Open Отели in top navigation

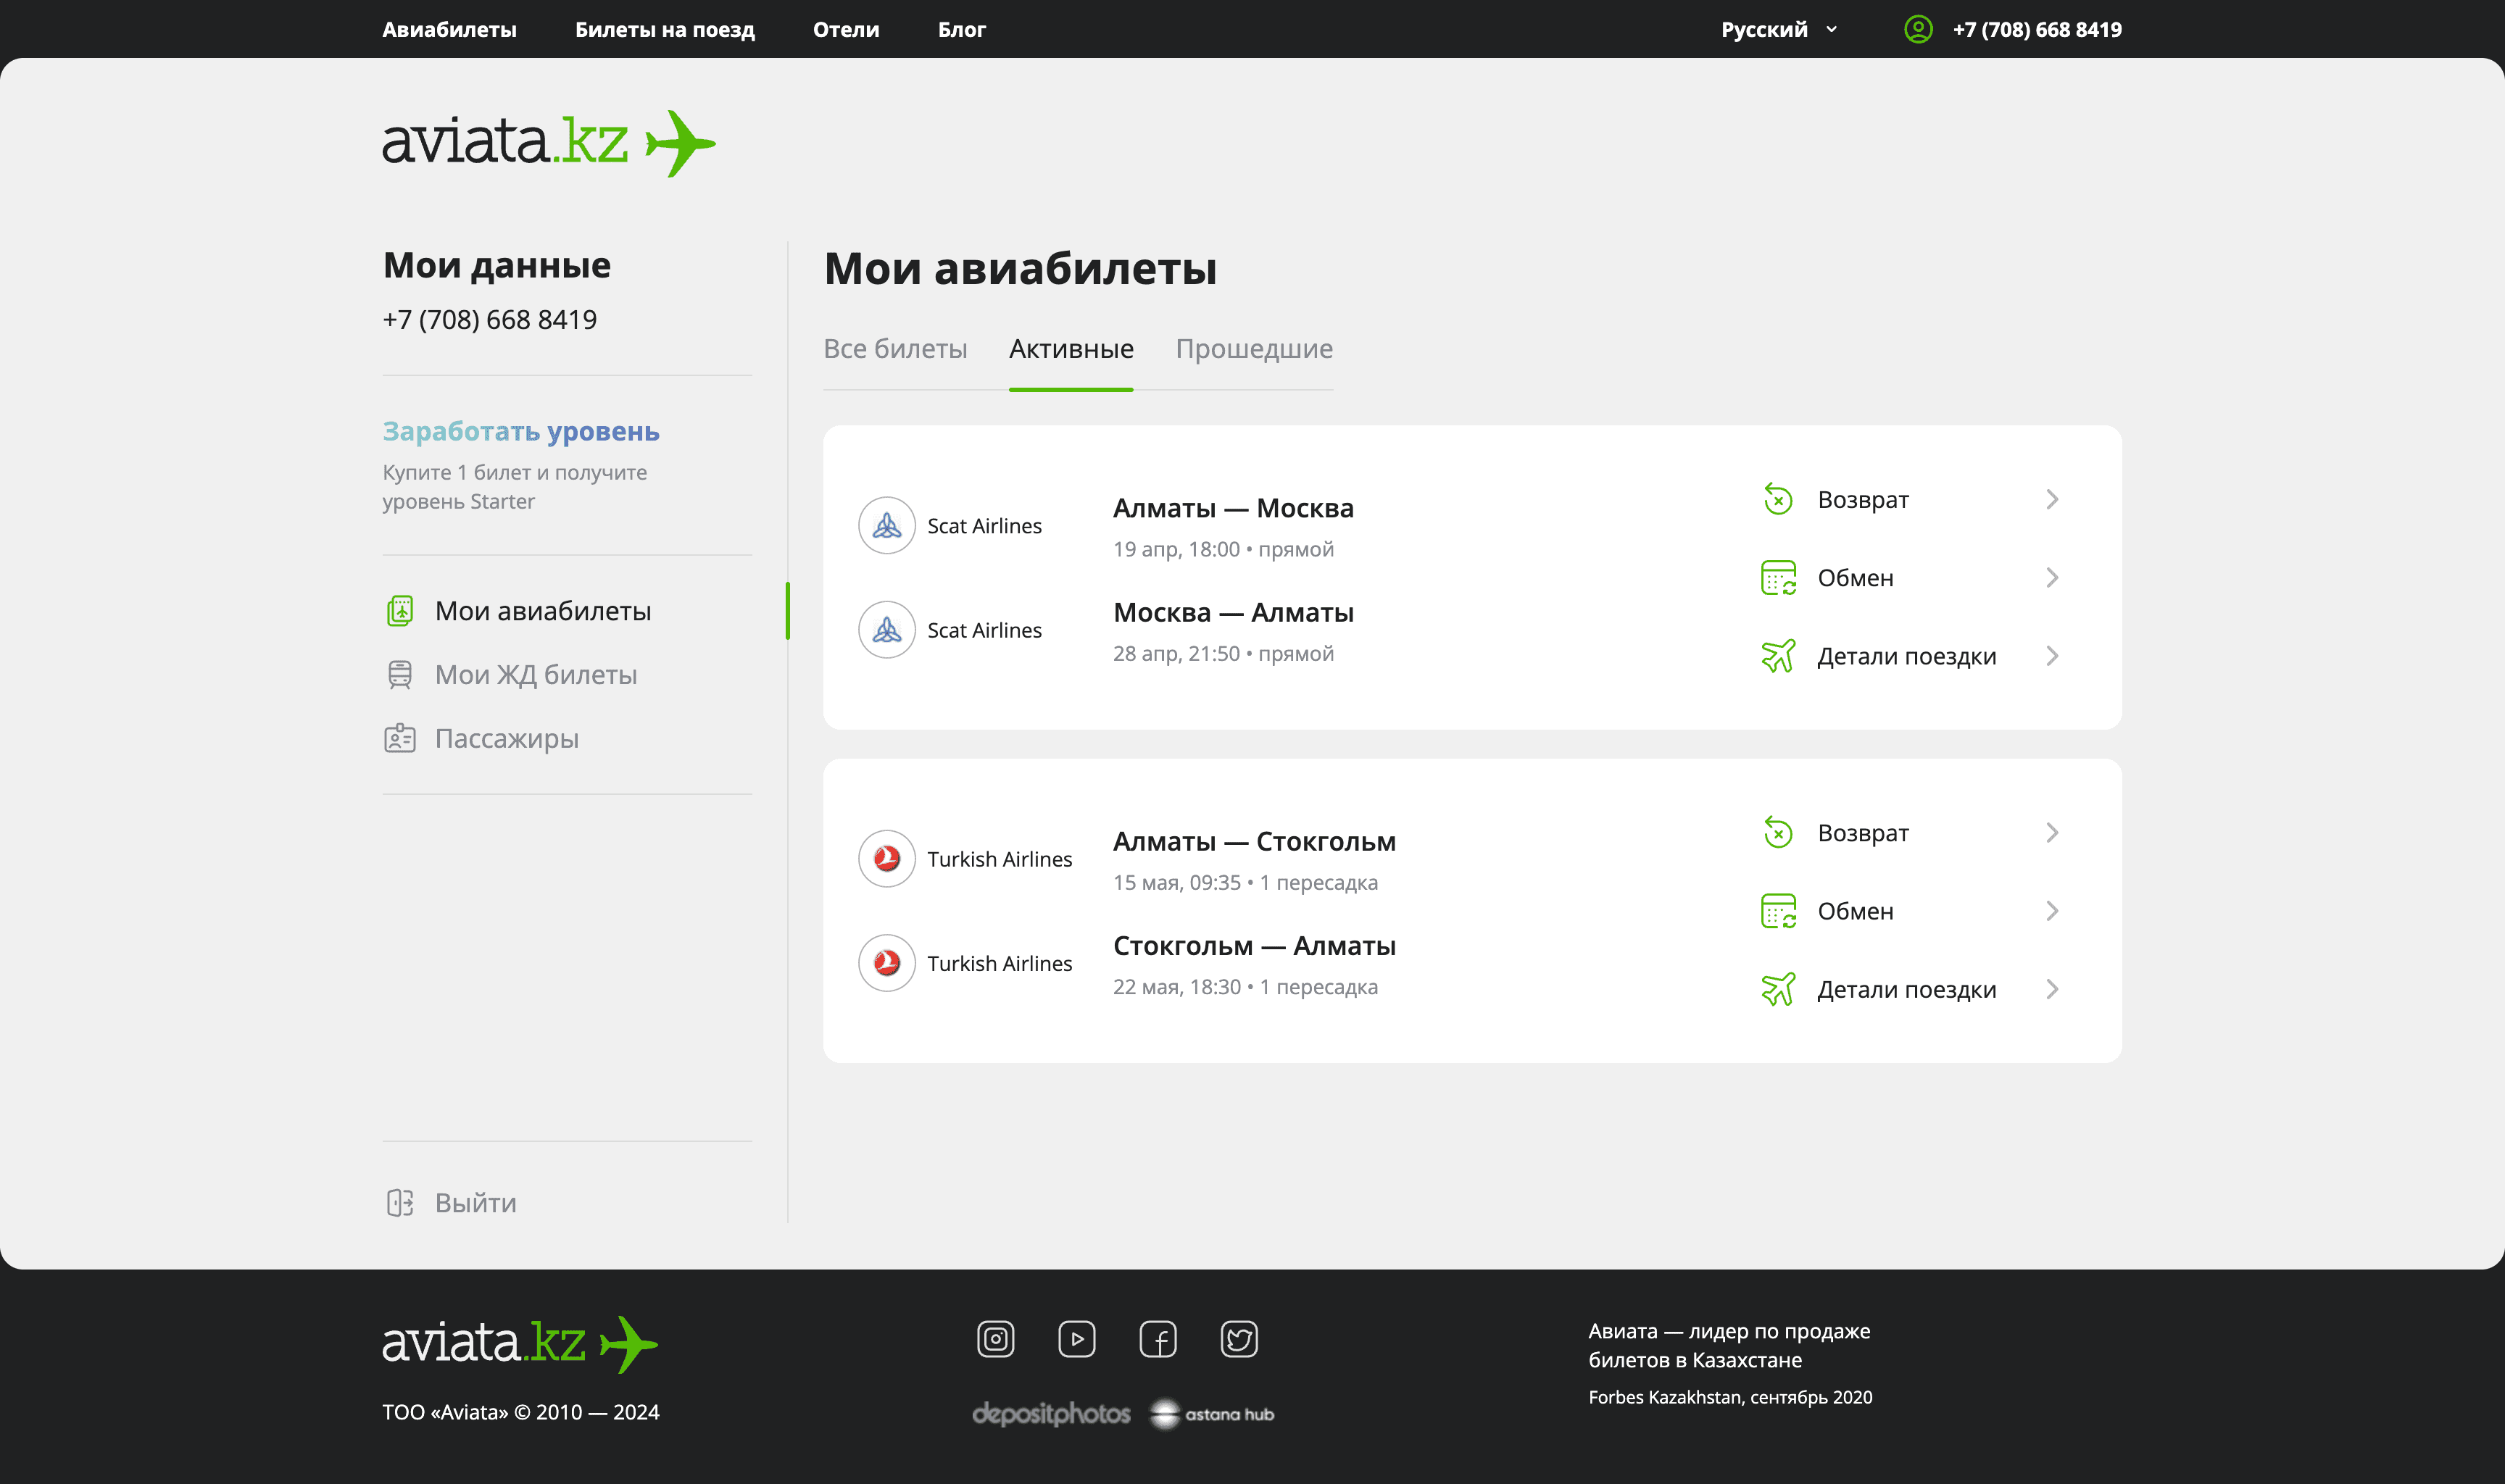(845, 29)
